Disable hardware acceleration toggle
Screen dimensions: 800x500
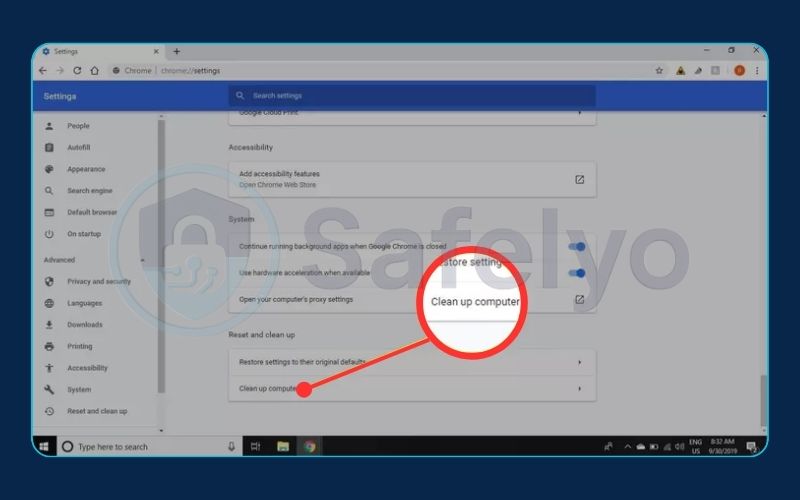click(577, 272)
